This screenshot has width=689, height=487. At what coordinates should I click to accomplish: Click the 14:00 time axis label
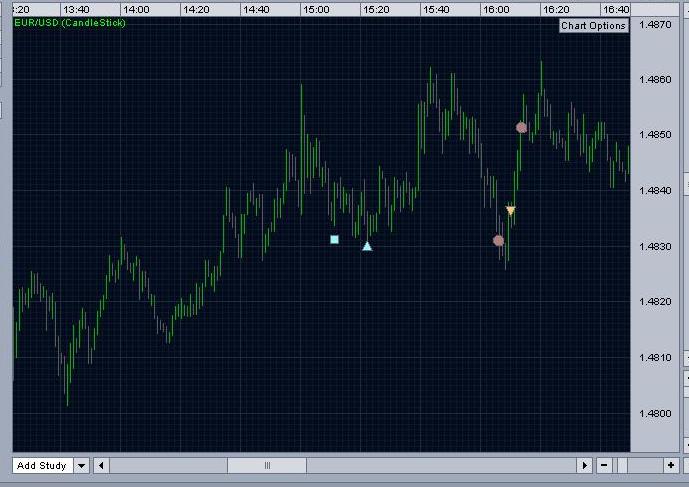tap(136, 9)
